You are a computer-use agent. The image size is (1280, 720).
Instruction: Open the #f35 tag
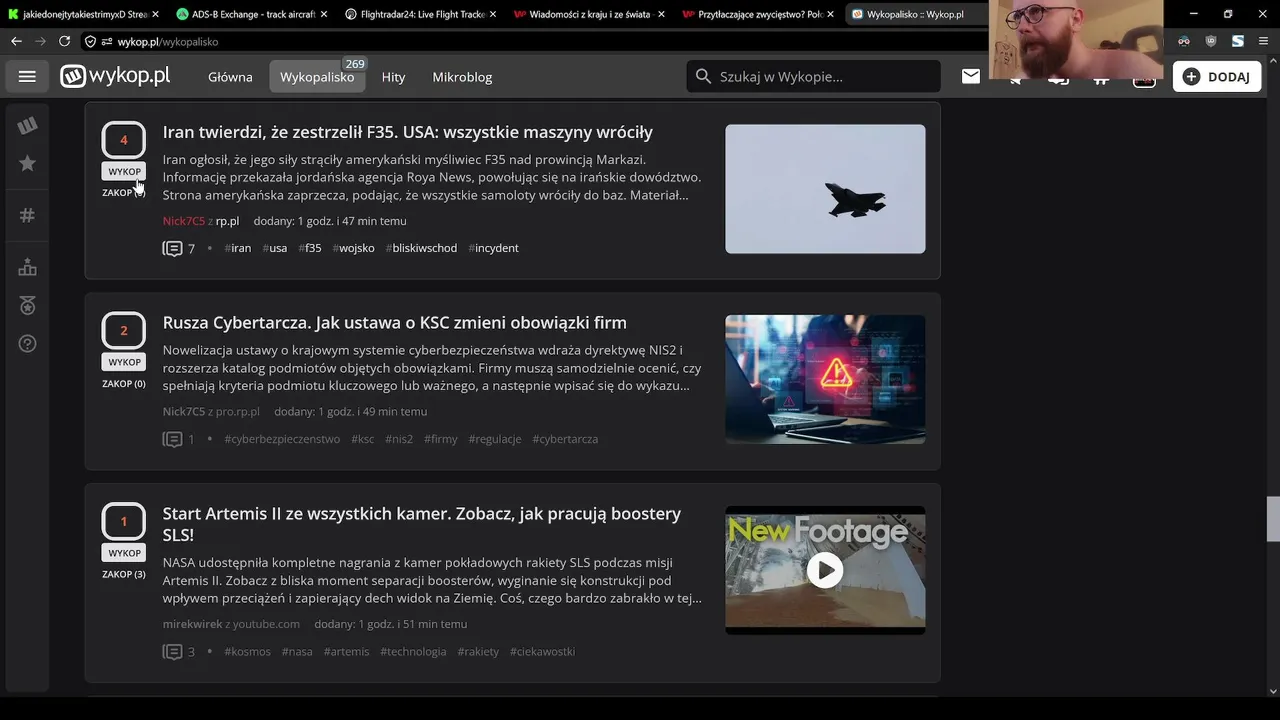(310, 248)
